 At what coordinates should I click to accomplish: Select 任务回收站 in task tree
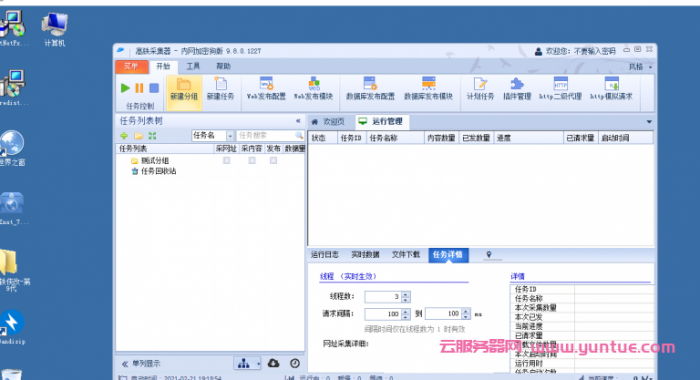pyautogui.click(x=158, y=171)
